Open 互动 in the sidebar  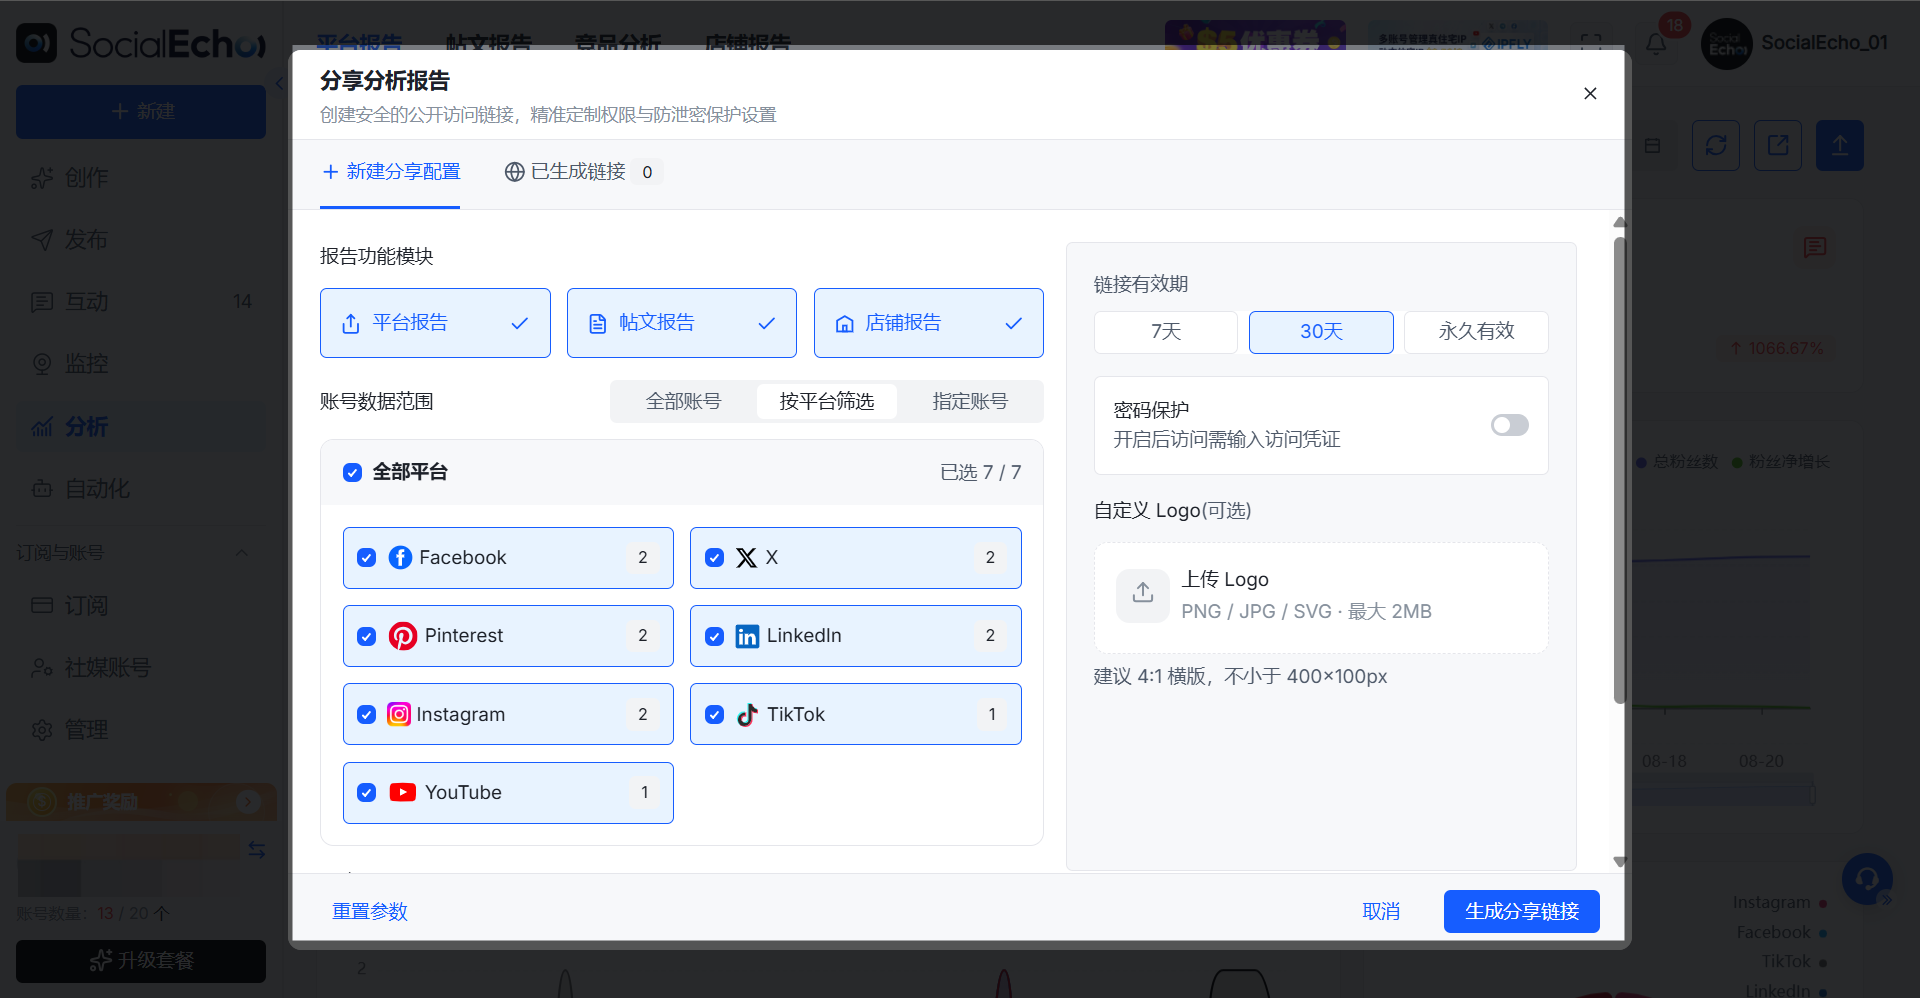pos(141,302)
